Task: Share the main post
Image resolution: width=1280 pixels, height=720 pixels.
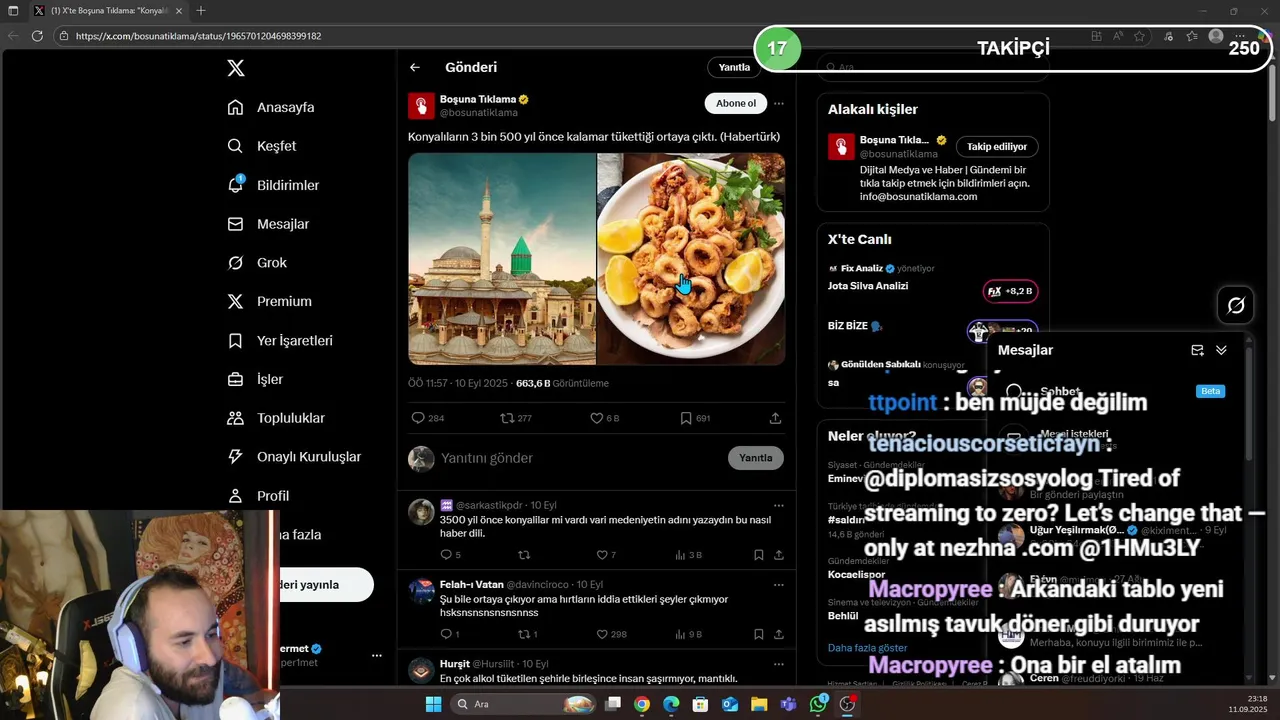Action: pyautogui.click(x=775, y=418)
